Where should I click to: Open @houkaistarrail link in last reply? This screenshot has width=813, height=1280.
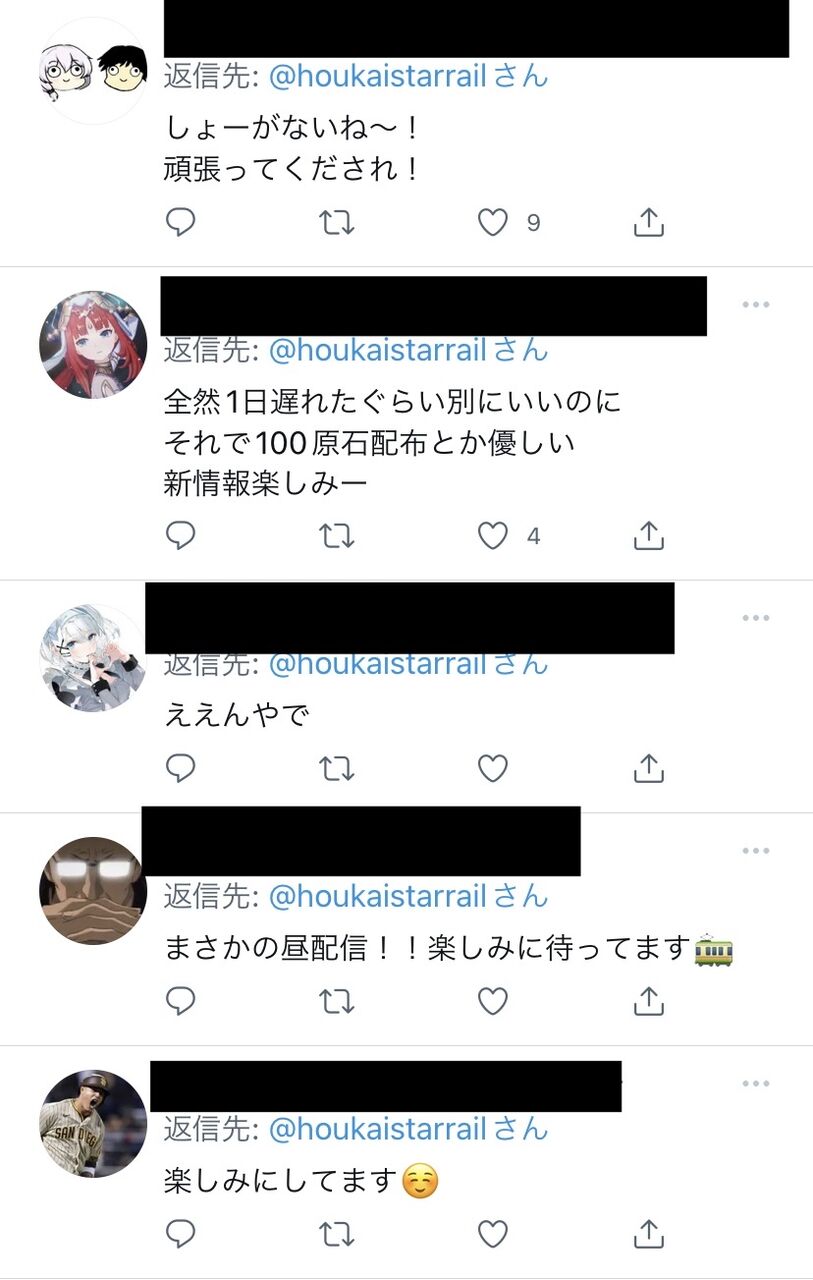coord(378,1129)
